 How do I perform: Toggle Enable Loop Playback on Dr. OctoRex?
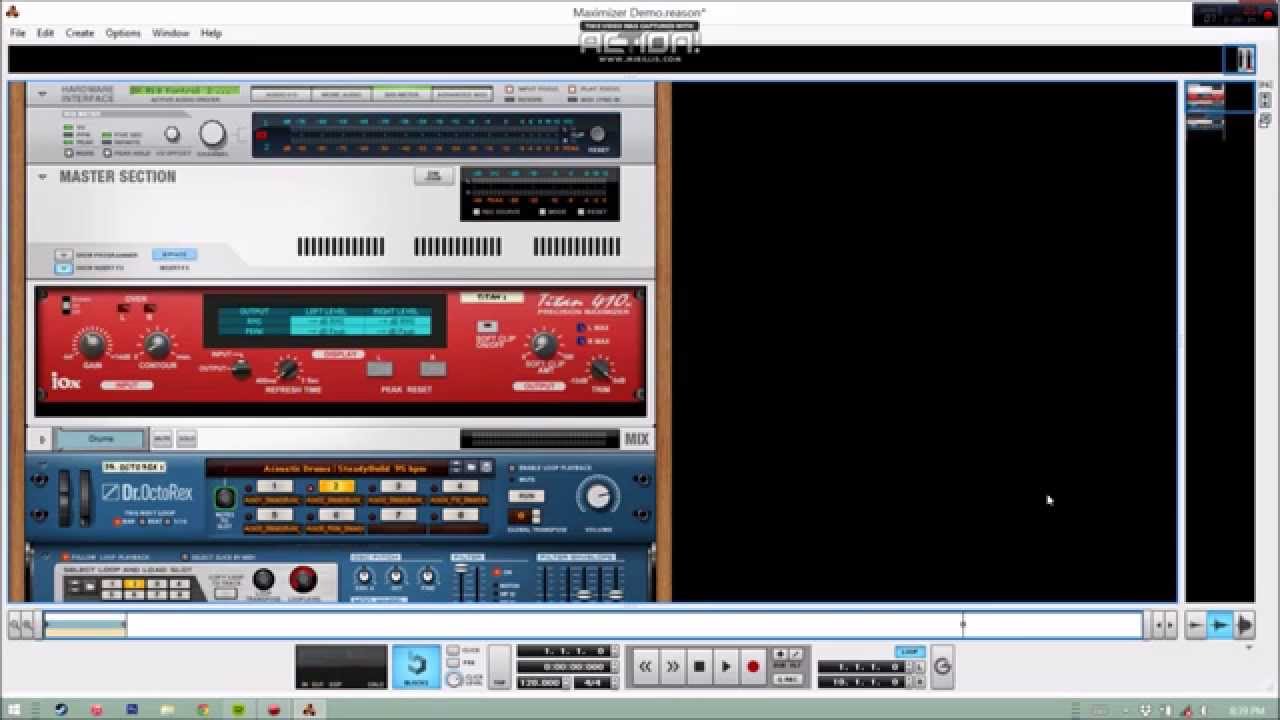513,467
